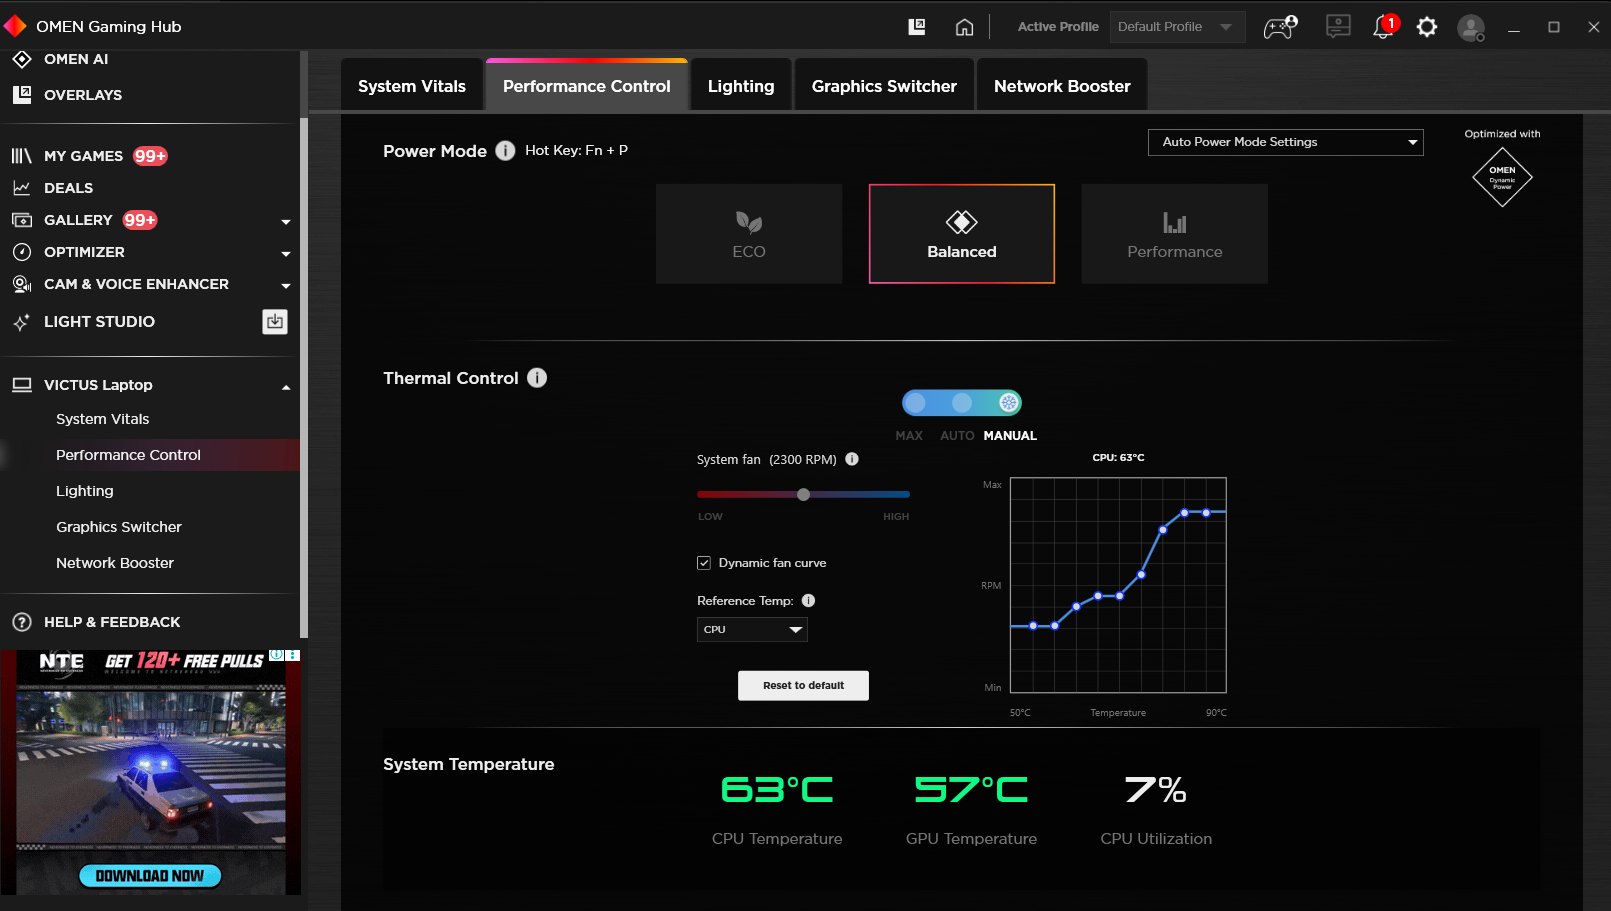The height and width of the screenshot is (911, 1611).
Task: Click the lowest-temperature fan curve point
Action: (x=1033, y=626)
